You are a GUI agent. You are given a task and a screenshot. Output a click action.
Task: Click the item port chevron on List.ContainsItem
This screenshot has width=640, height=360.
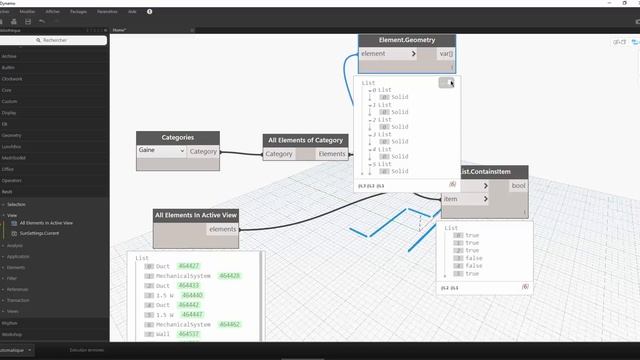pos(485,199)
